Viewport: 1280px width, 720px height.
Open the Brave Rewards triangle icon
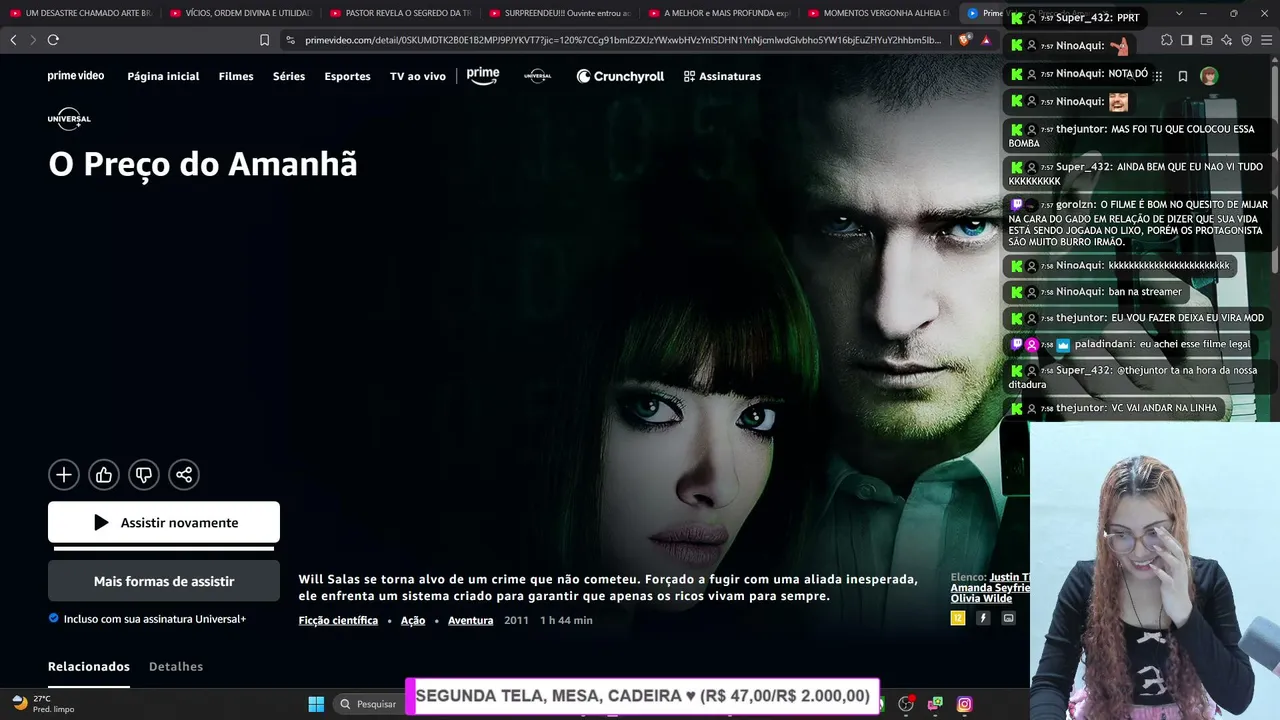(x=986, y=40)
